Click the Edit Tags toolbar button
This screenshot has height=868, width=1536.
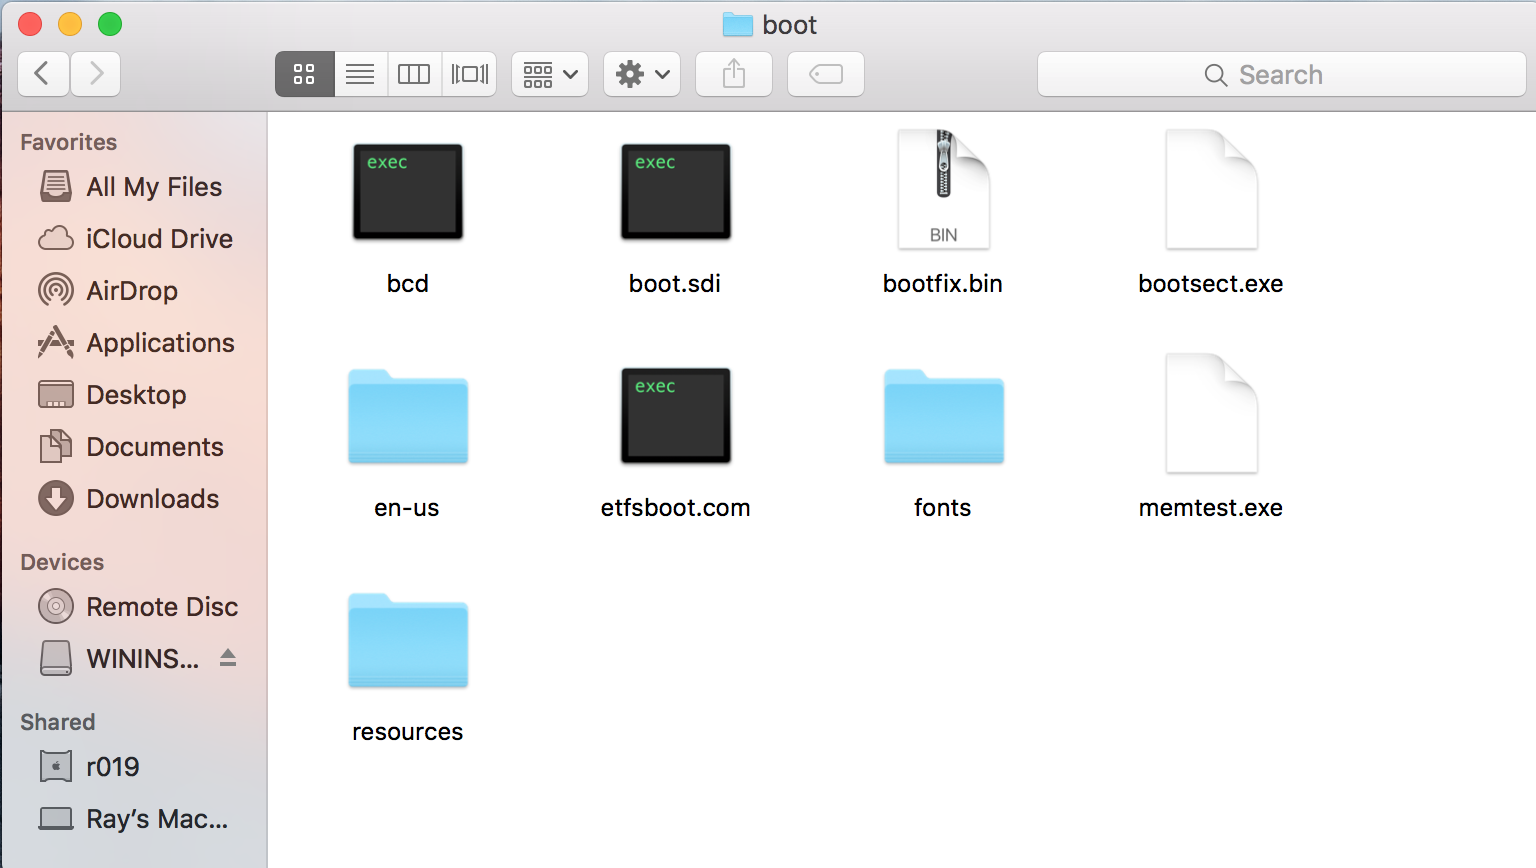click(x=826, y=74)
